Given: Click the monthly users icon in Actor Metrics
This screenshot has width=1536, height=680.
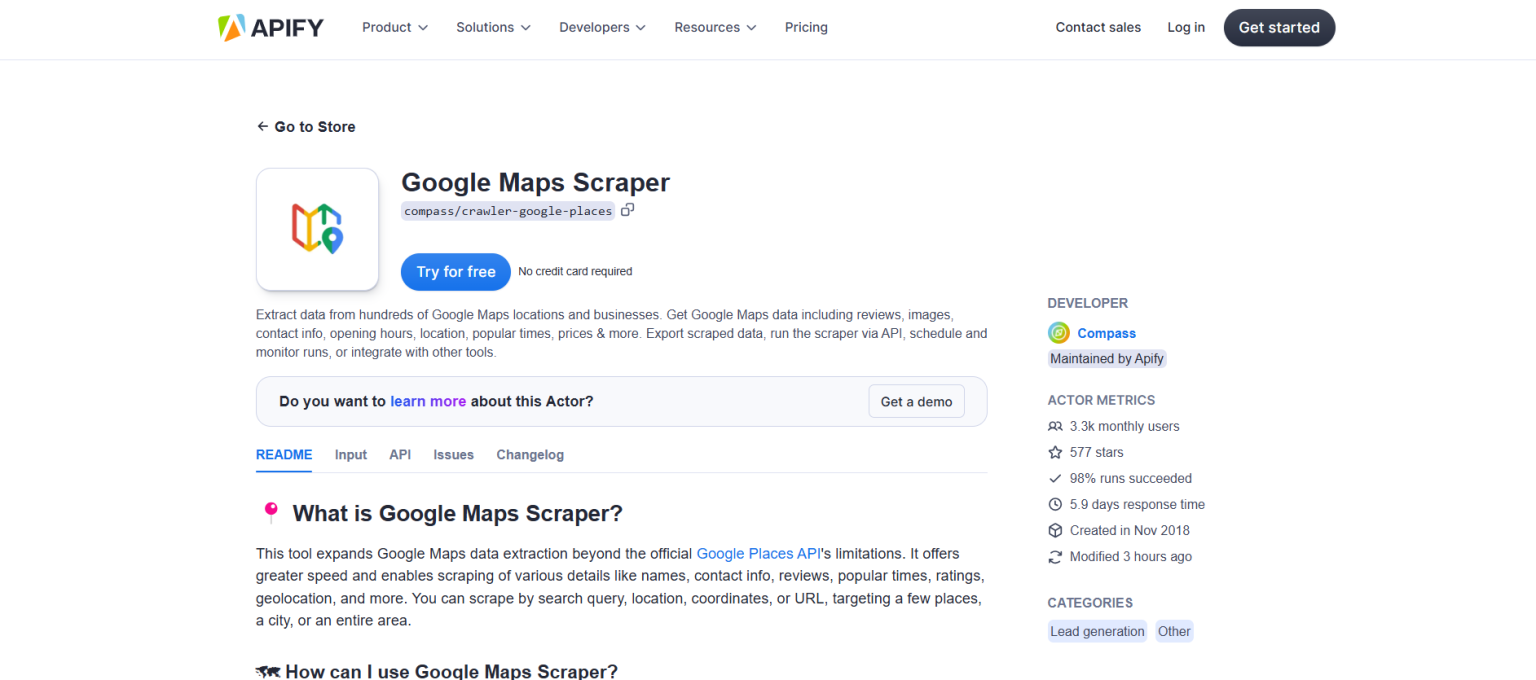Looking at the screenshot, I should pyautogui.click(x=1055, y=426).
